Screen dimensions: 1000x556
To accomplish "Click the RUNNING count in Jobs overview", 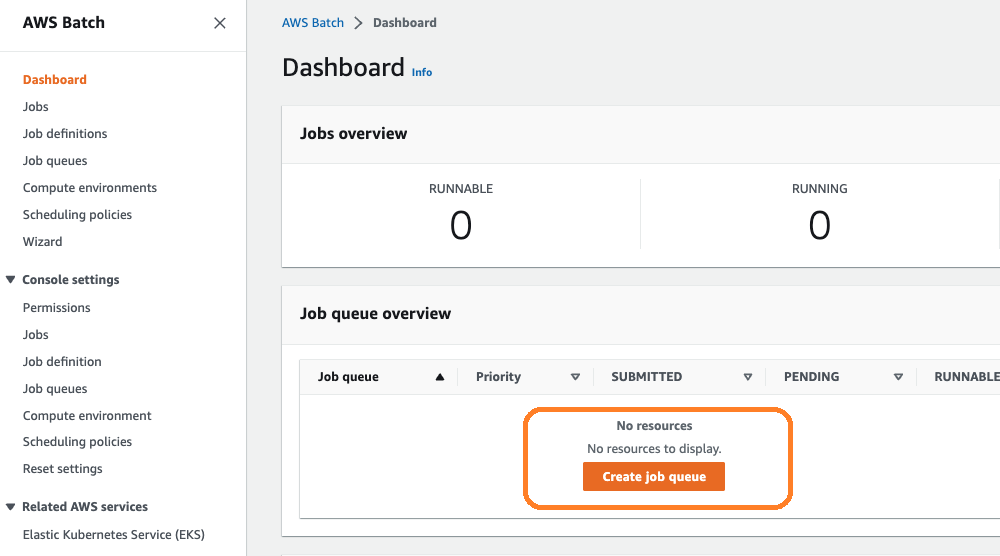I will 820,225.
